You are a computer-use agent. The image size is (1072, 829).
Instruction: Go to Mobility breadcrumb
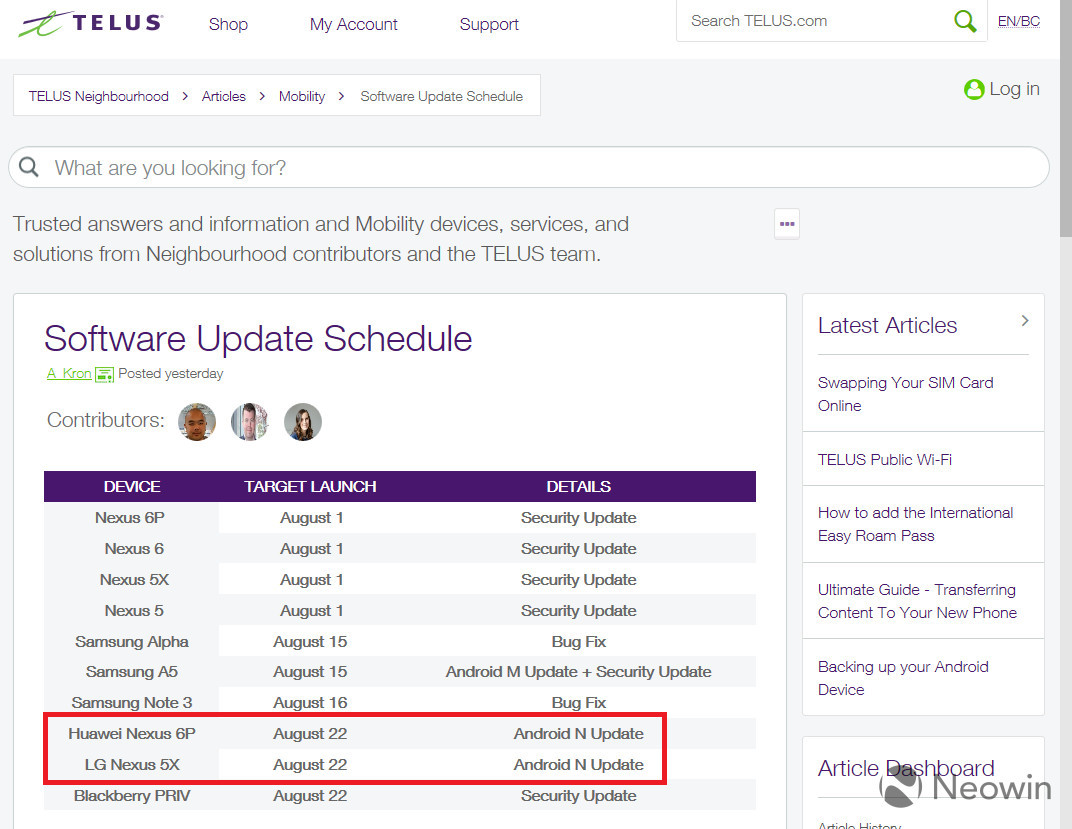tap(302, 96)
